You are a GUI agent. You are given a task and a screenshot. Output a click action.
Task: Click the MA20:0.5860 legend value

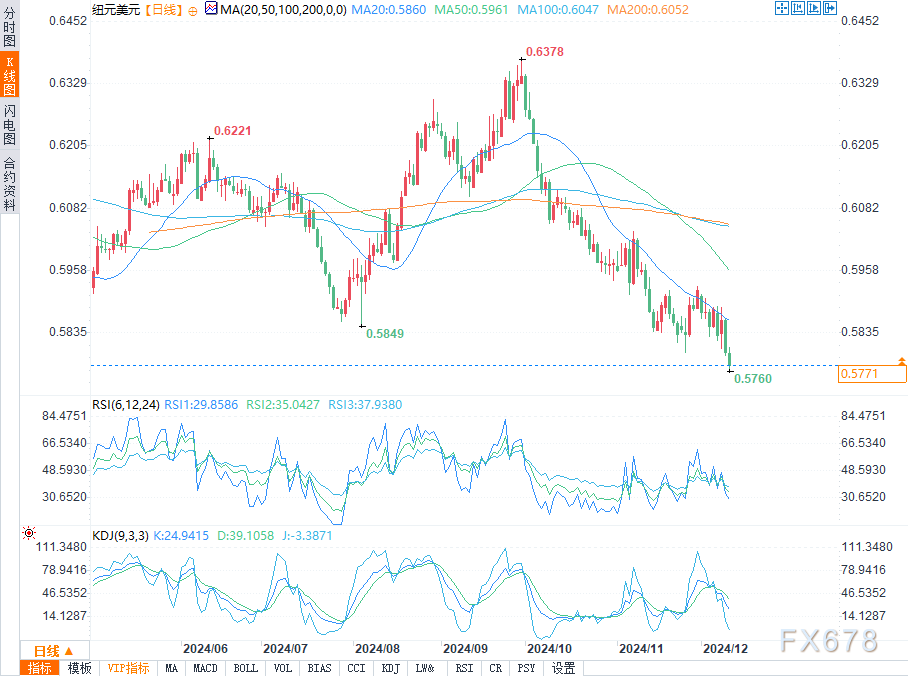[x=389, y=10]
